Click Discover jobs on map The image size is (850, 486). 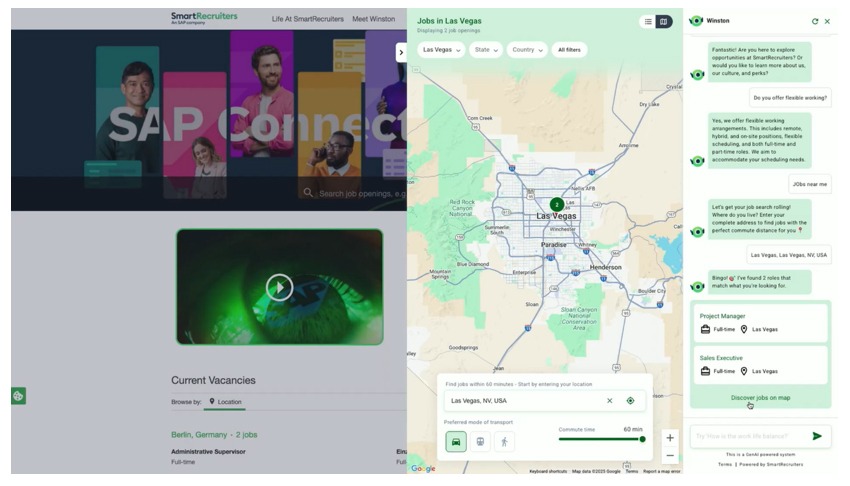click(760, 397)
